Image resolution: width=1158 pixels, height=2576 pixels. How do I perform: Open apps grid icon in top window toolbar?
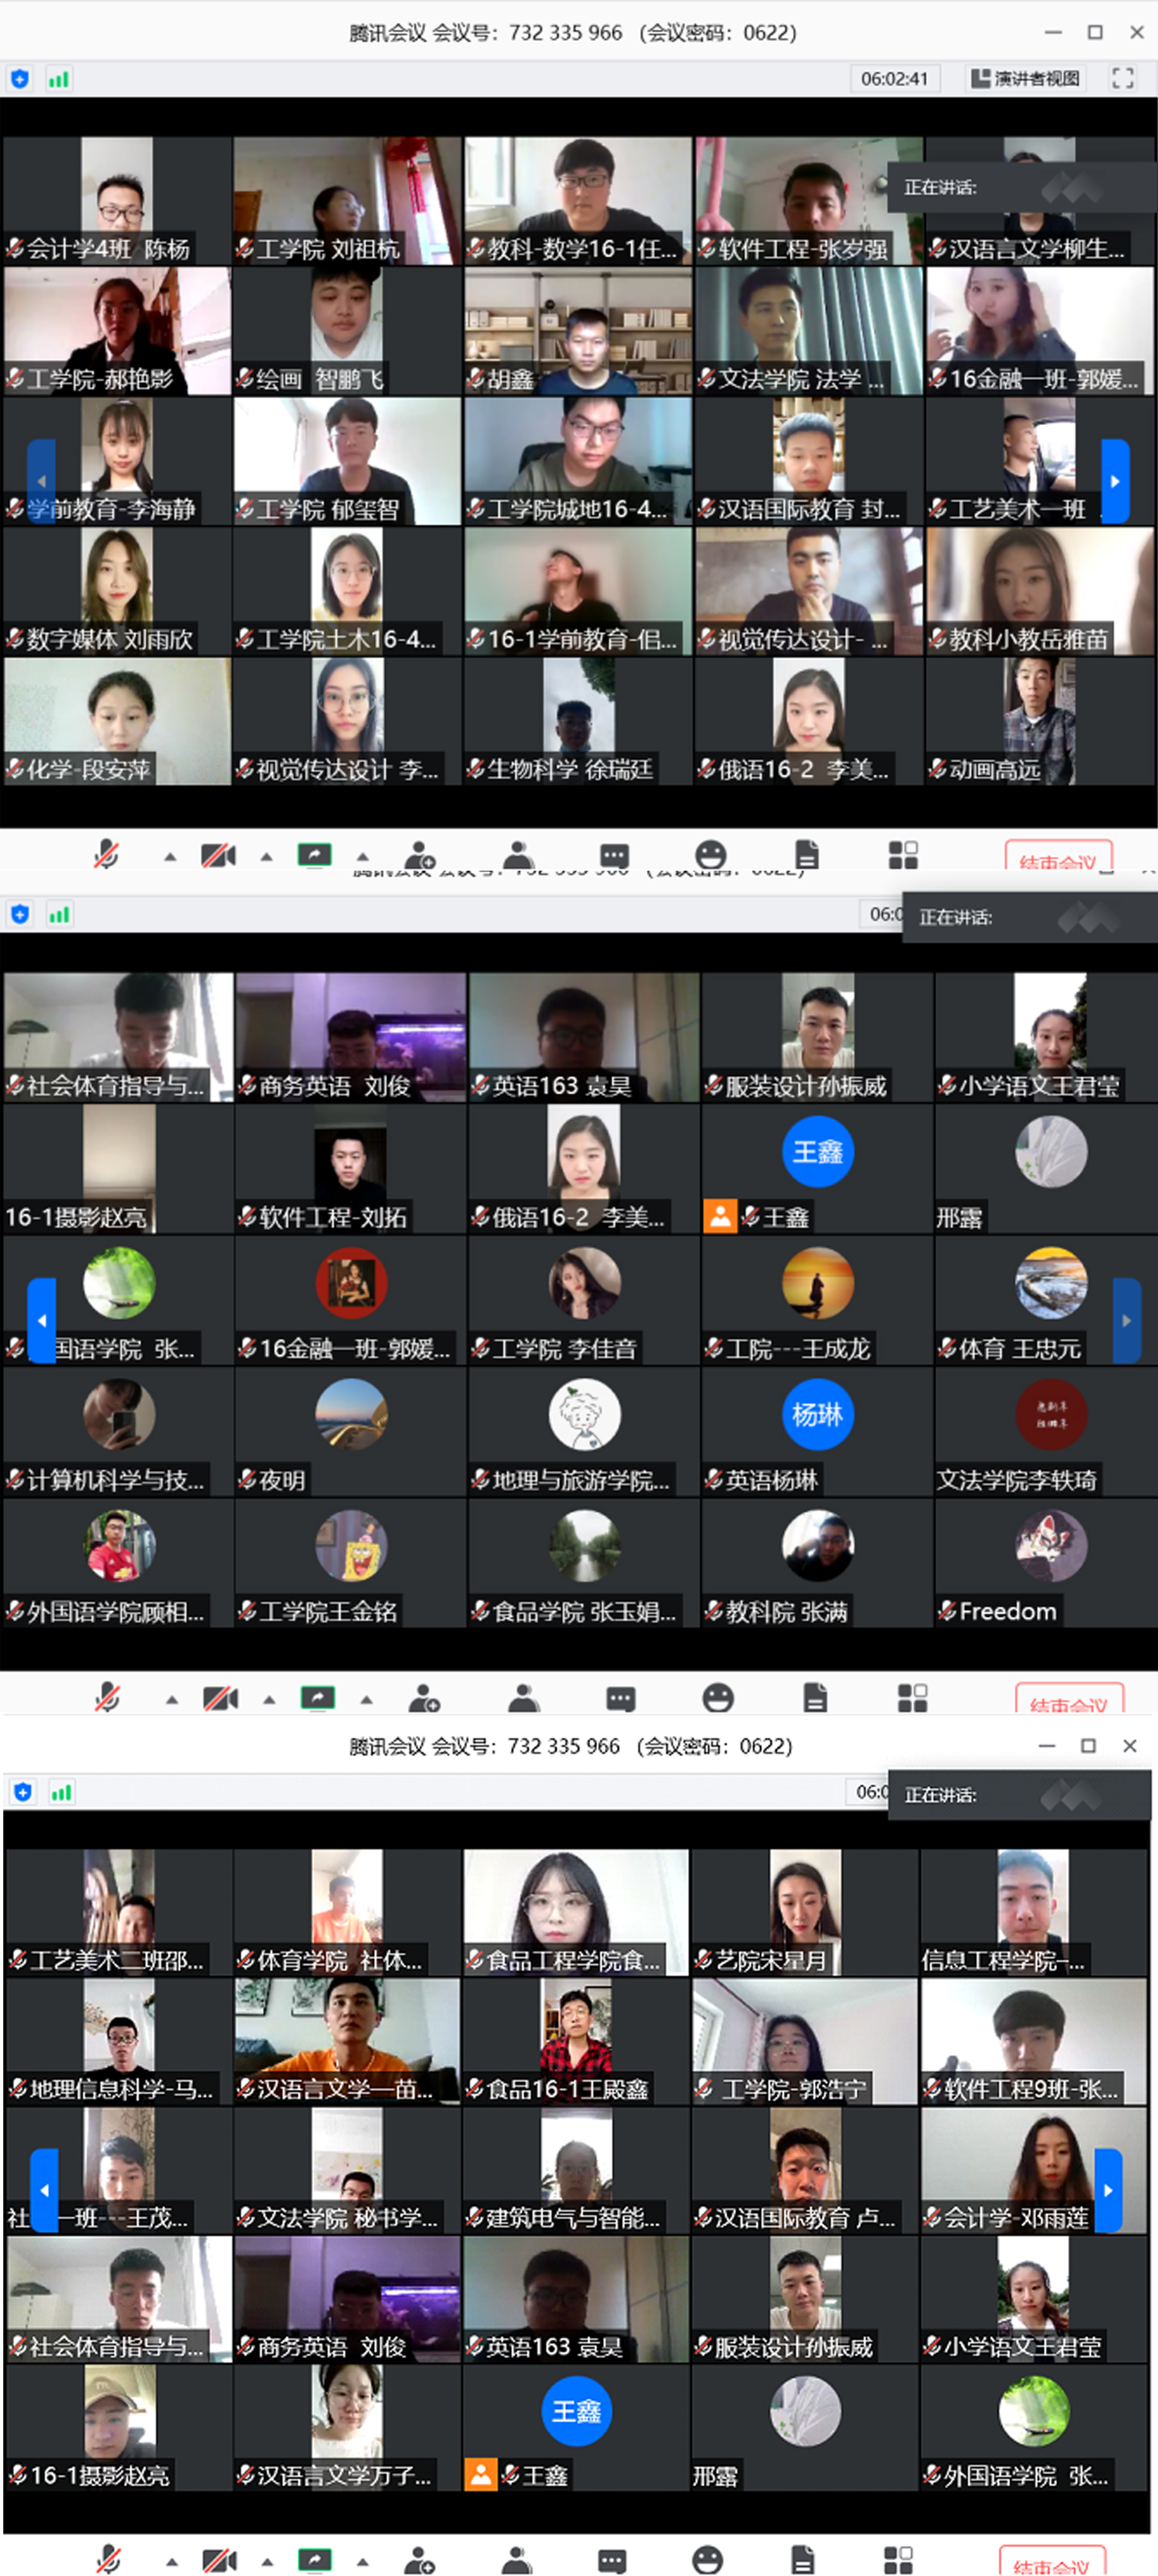tap(903, 855)
